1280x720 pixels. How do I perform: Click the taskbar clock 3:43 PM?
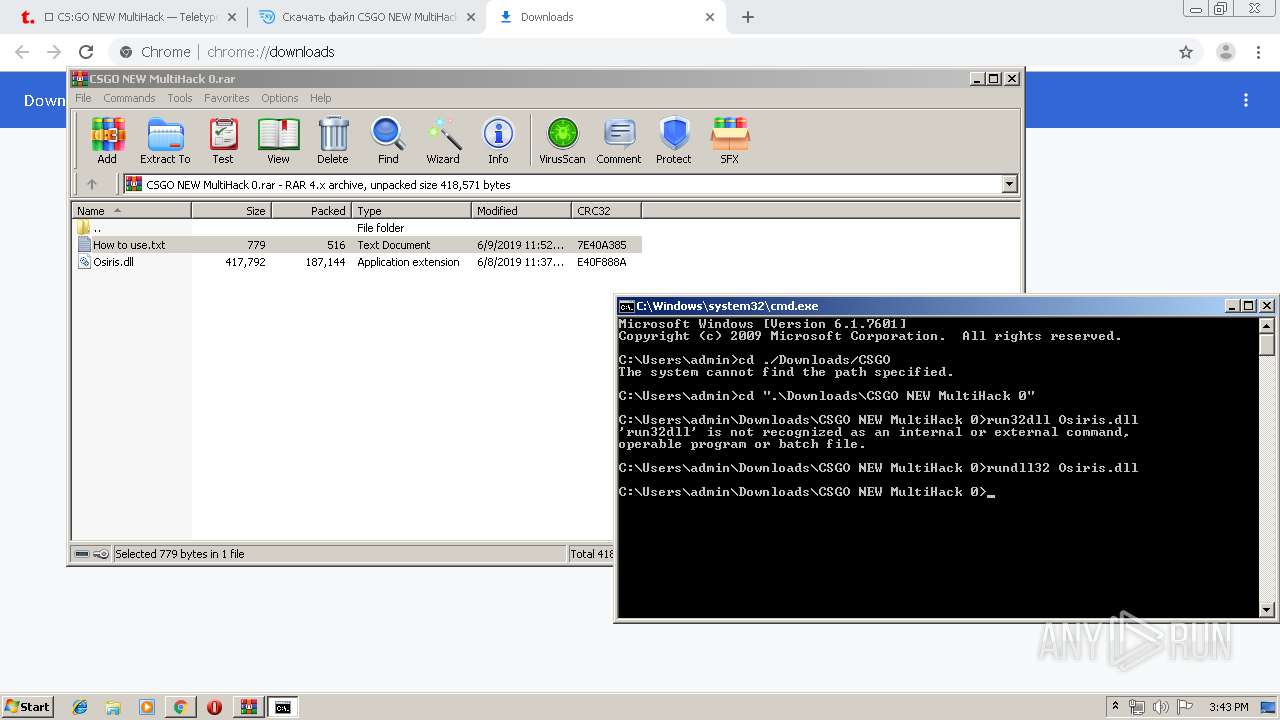tap(1228, 707)
